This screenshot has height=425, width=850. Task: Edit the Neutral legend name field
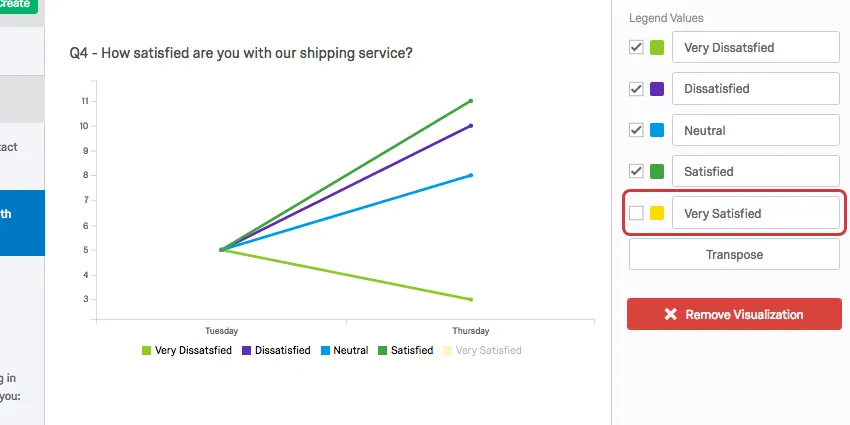tap(755, 130)
